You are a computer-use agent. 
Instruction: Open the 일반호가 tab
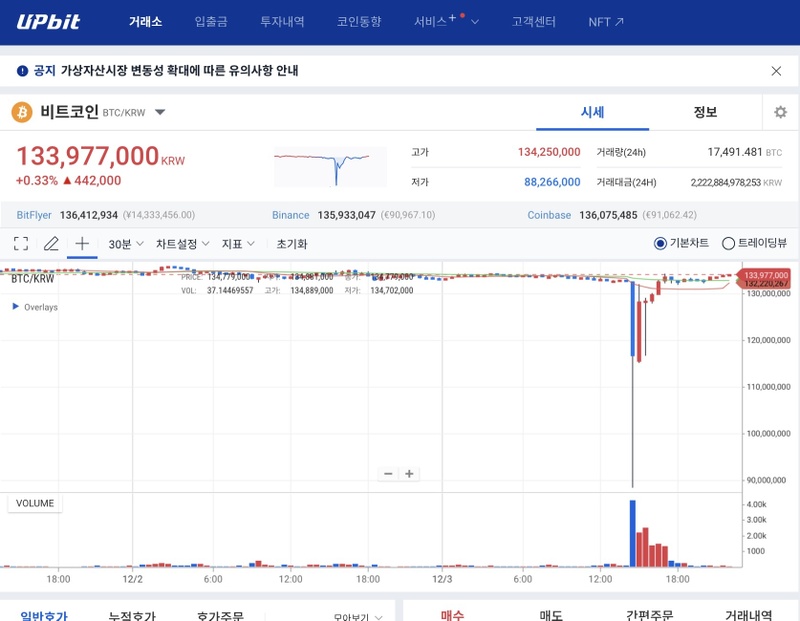tap(44, 616)
